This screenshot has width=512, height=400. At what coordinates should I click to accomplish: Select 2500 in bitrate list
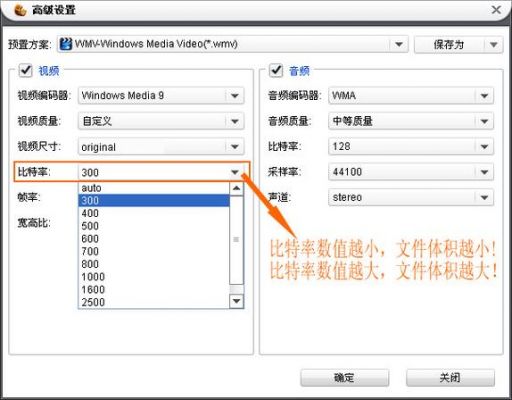pyautogui.click(x=154, y=302)
